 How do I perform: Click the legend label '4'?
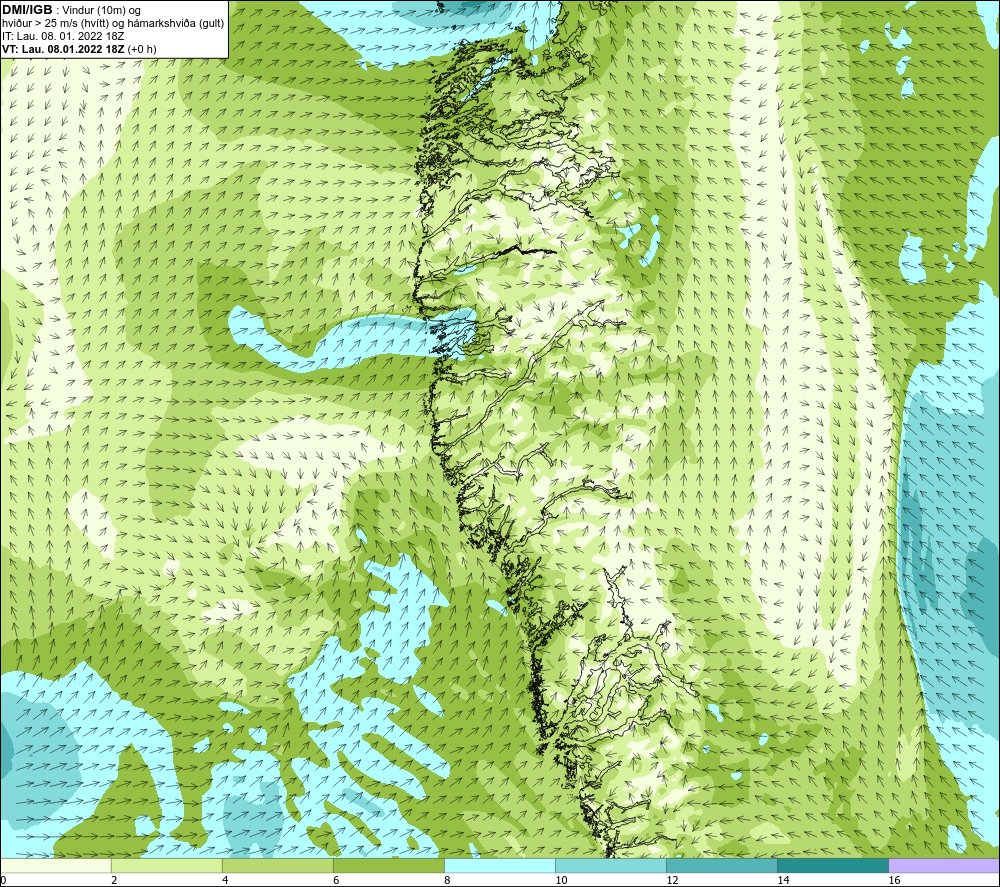click(x=225, y=881)
